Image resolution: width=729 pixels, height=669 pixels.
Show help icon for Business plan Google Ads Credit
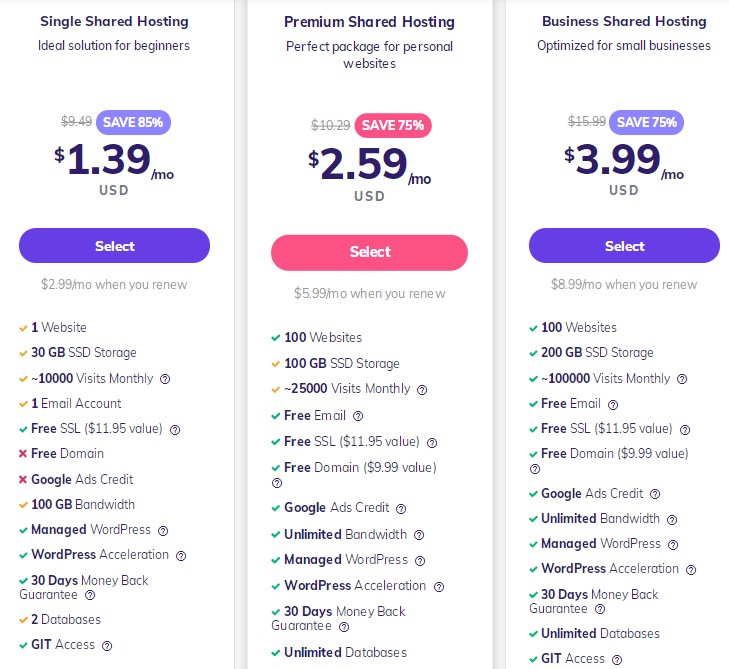click(x=655, y=494)
